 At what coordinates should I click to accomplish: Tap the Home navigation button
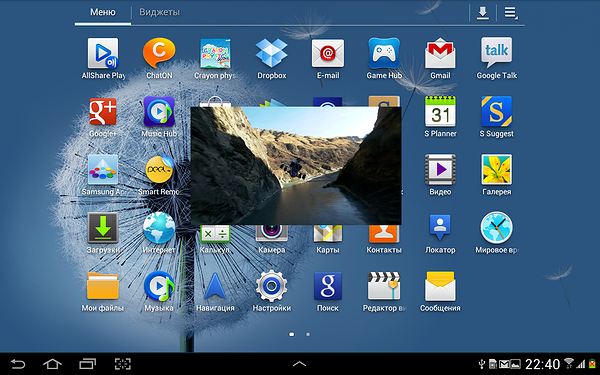[x=52, y=364]
